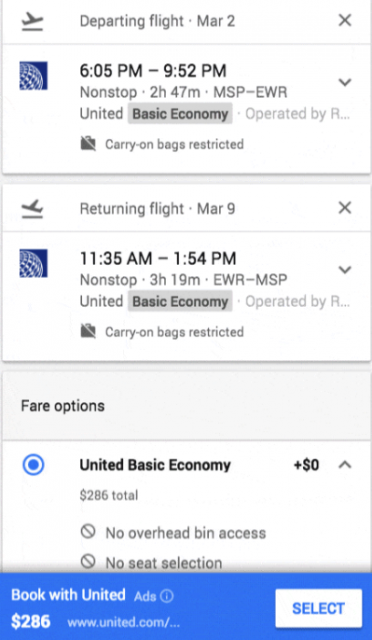
Task: Click the Fare options heading
Action: [63, 406]
